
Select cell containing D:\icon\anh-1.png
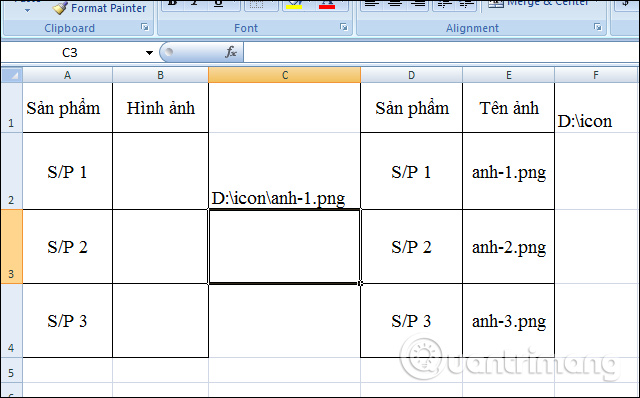tap(284, 171)
